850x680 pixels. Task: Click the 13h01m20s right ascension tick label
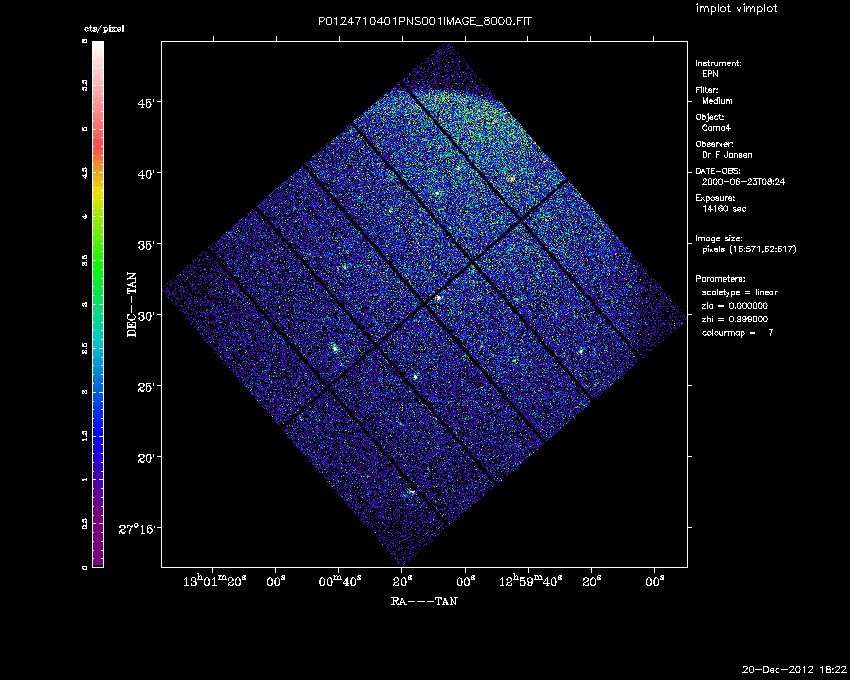(217, 580)
